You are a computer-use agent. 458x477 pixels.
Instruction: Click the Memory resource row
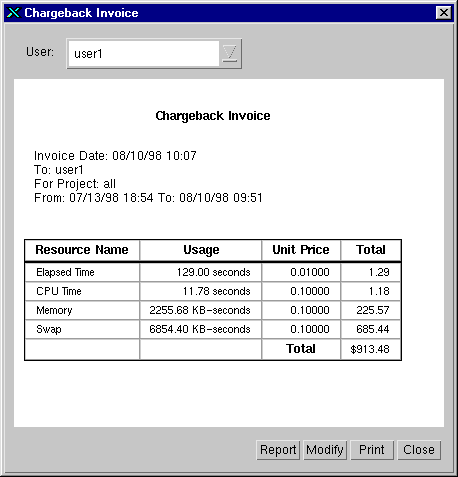213,310
